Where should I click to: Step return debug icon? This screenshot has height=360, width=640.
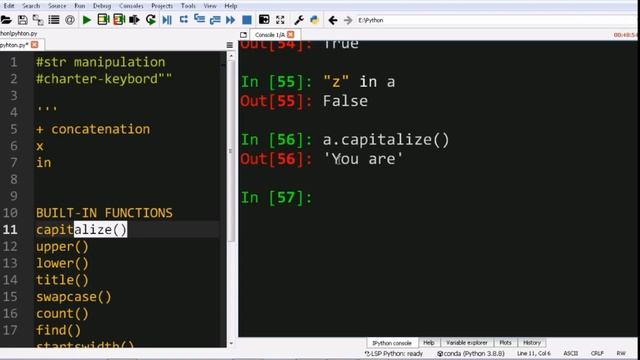[x=215, y=20]
